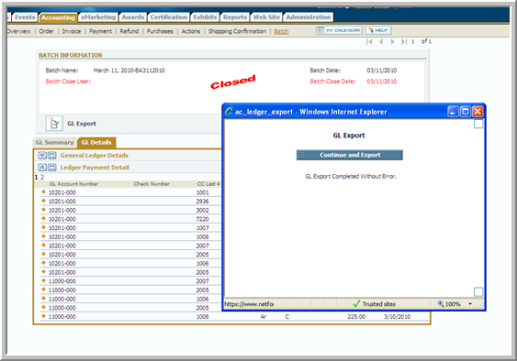Image resolution: width=517 pixels, height=361 pixels.
Task: Open the Batch submenu link
Action: point(281,31)
